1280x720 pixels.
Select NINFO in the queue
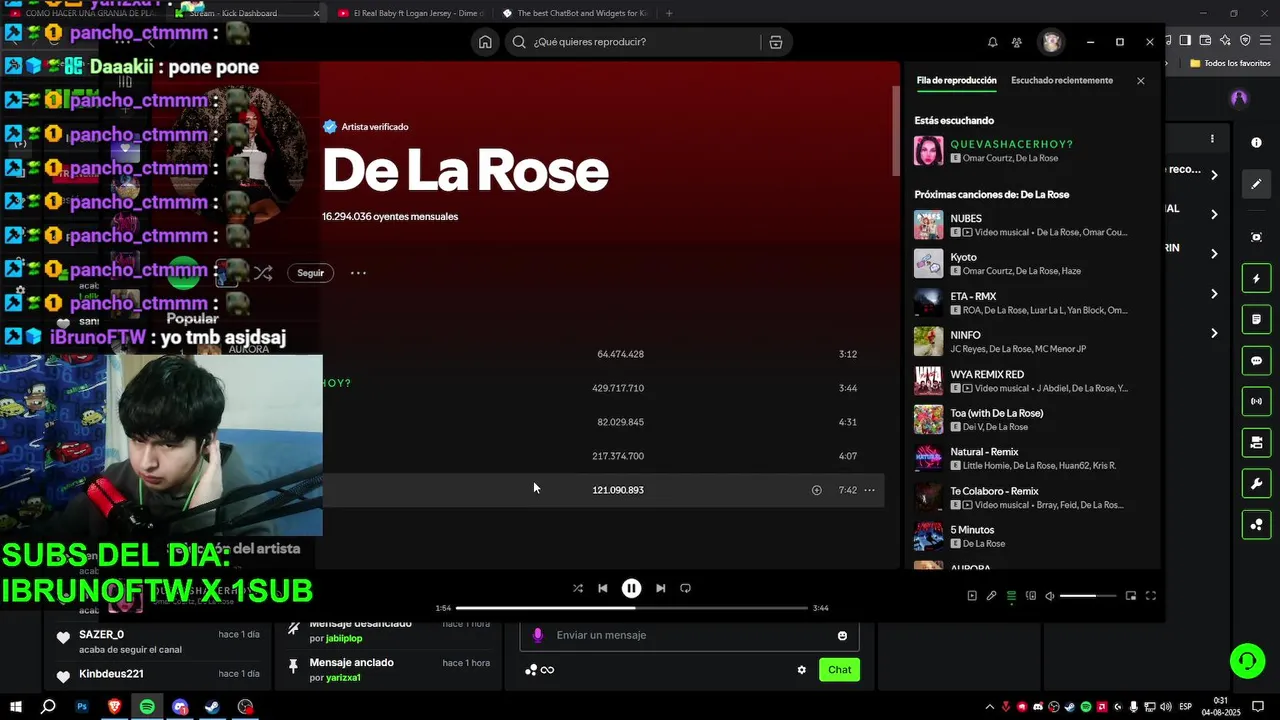click(1030, 342)
